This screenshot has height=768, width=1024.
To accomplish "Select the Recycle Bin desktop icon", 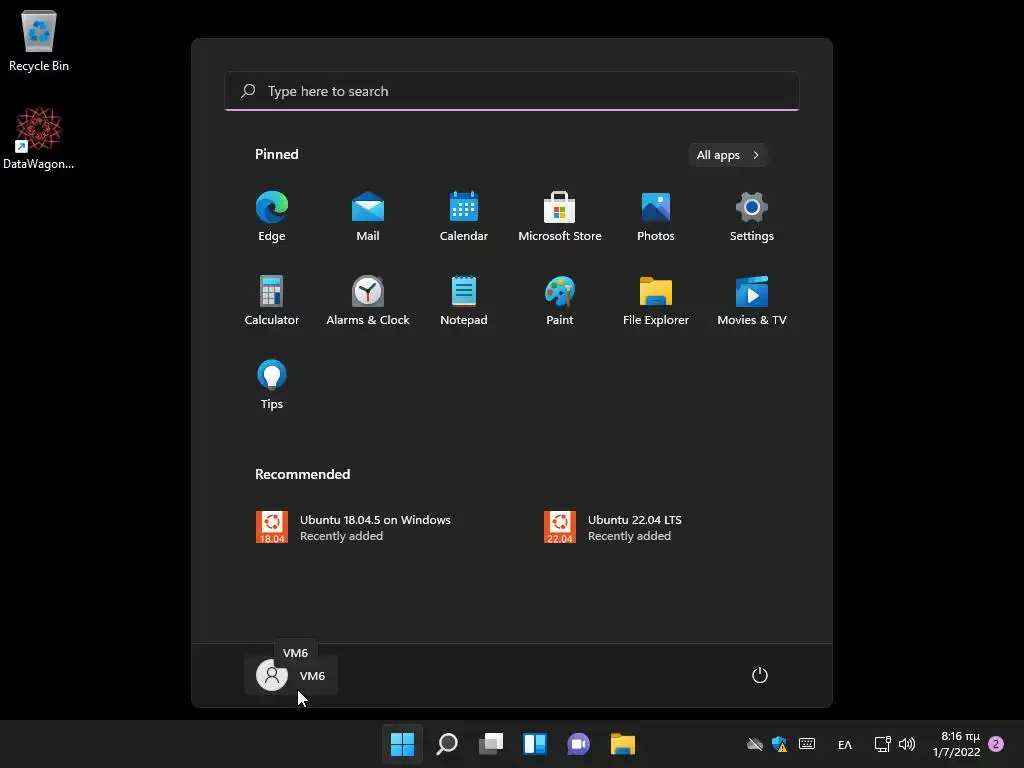I will coord(39,40).
